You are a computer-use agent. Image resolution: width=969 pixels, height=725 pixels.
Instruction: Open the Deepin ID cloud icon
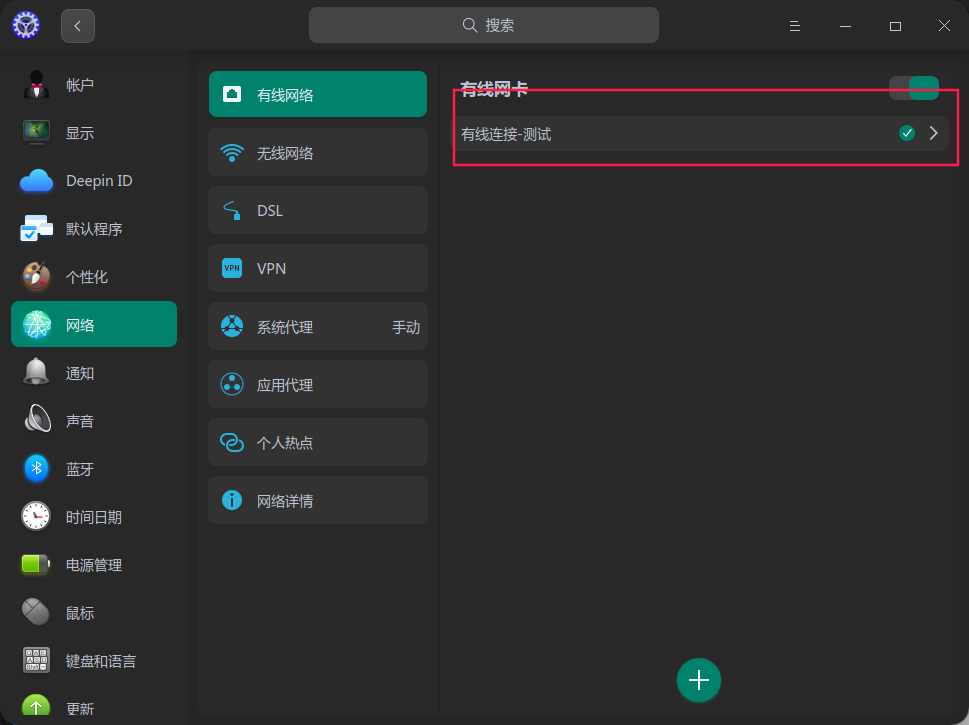point(36,181)
